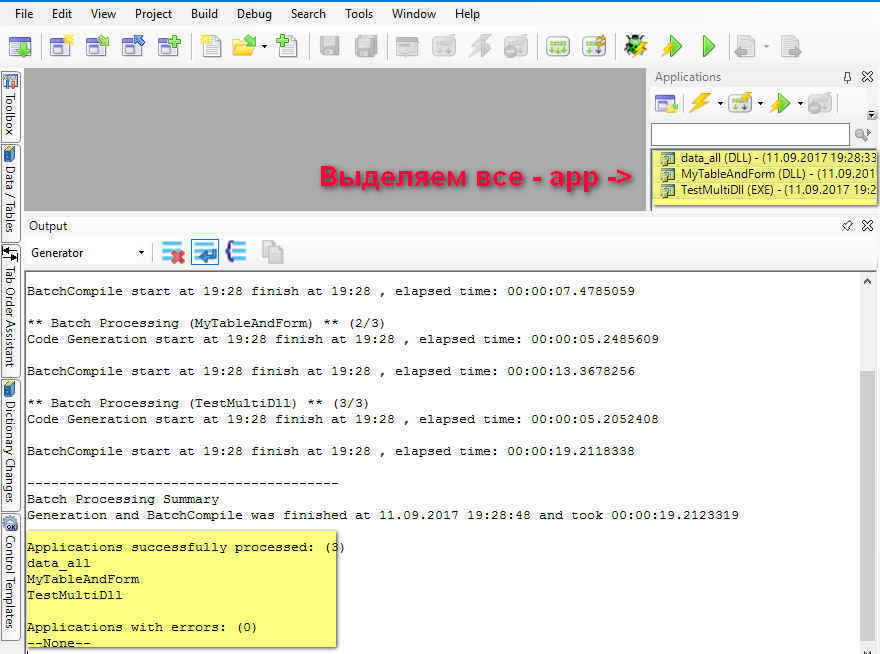Expand the Applications toolbar overflow arrow

(x=871, y=115)
